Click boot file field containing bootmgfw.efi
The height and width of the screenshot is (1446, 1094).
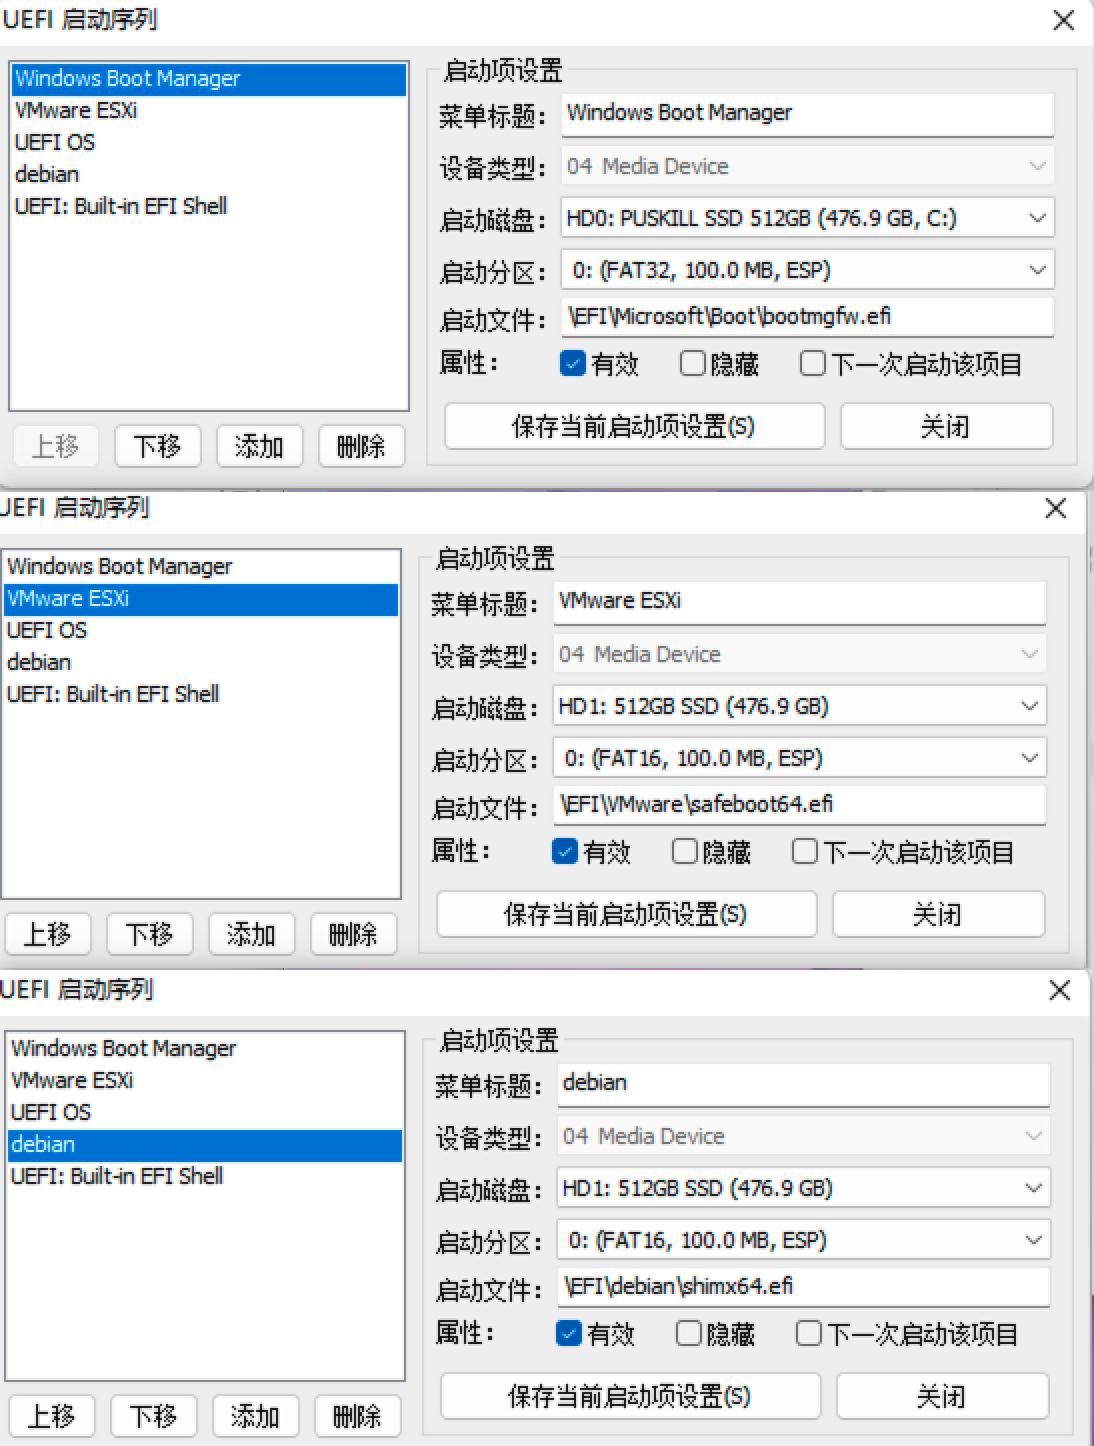(x=807, y=317)
